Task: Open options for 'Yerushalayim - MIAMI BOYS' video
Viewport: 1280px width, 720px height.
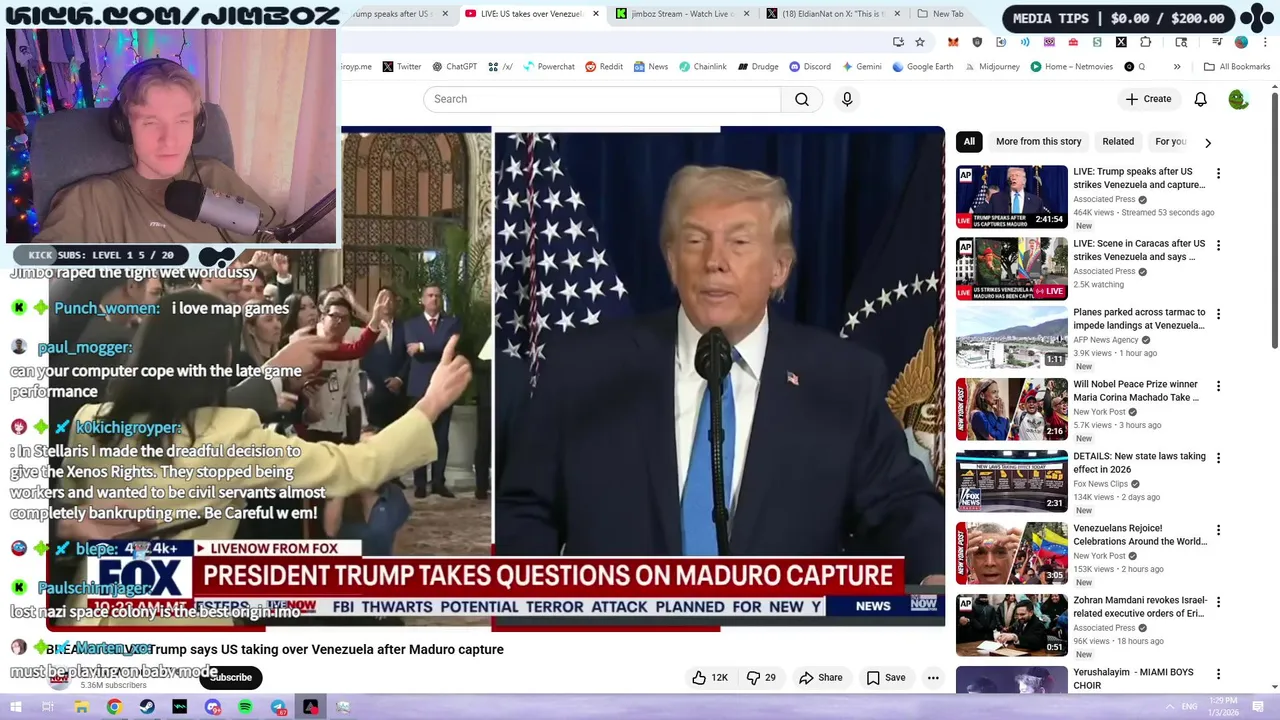Action: click(x=1218, y=674)
